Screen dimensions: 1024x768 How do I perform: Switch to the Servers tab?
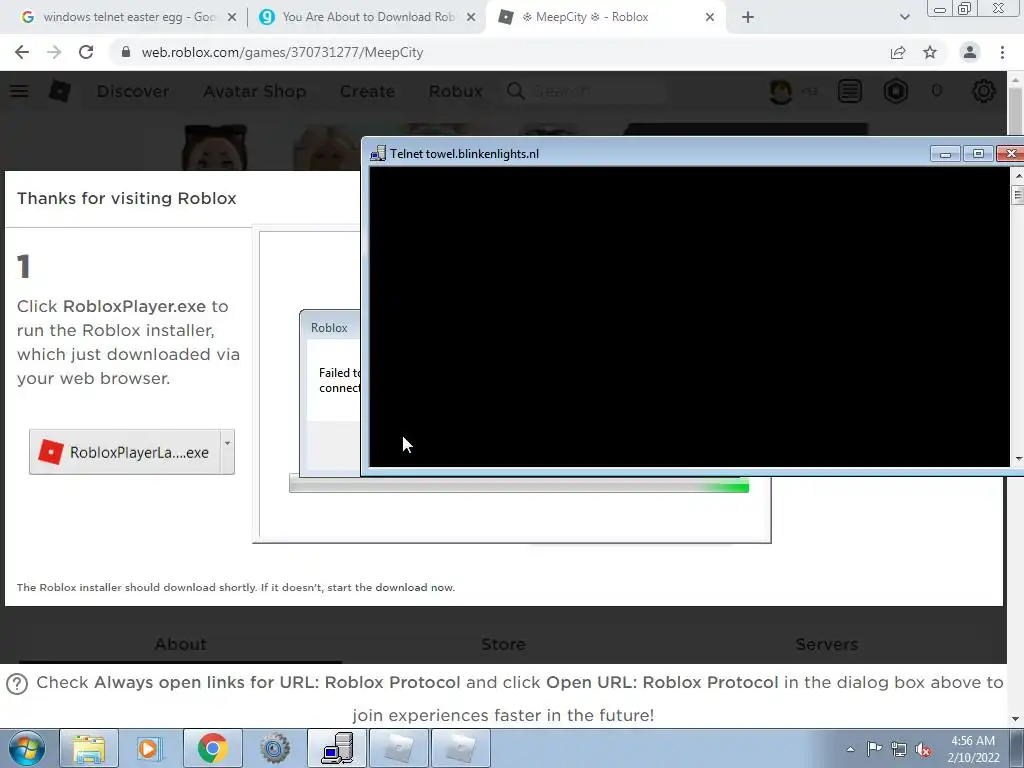tap(827, 644)
